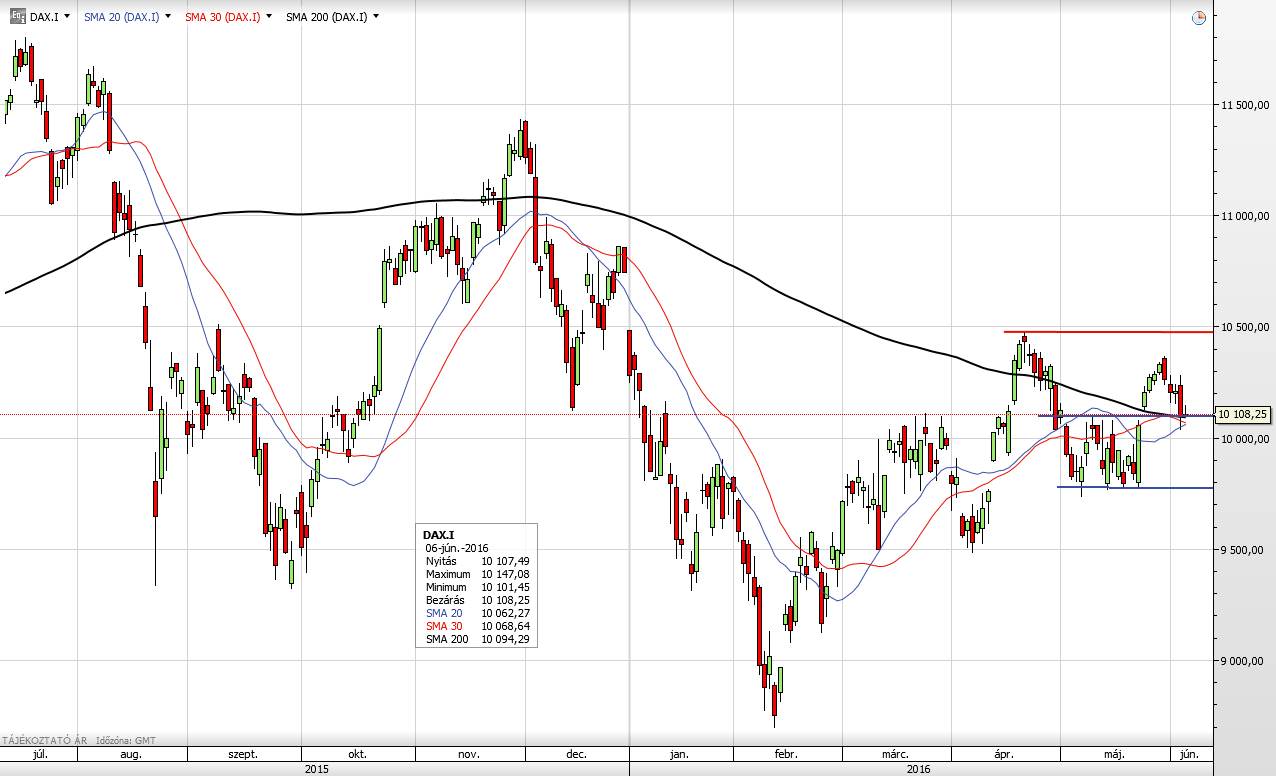Click the clock icon at the chart's top right
1276x776 pixels.
pos(1199,18)
